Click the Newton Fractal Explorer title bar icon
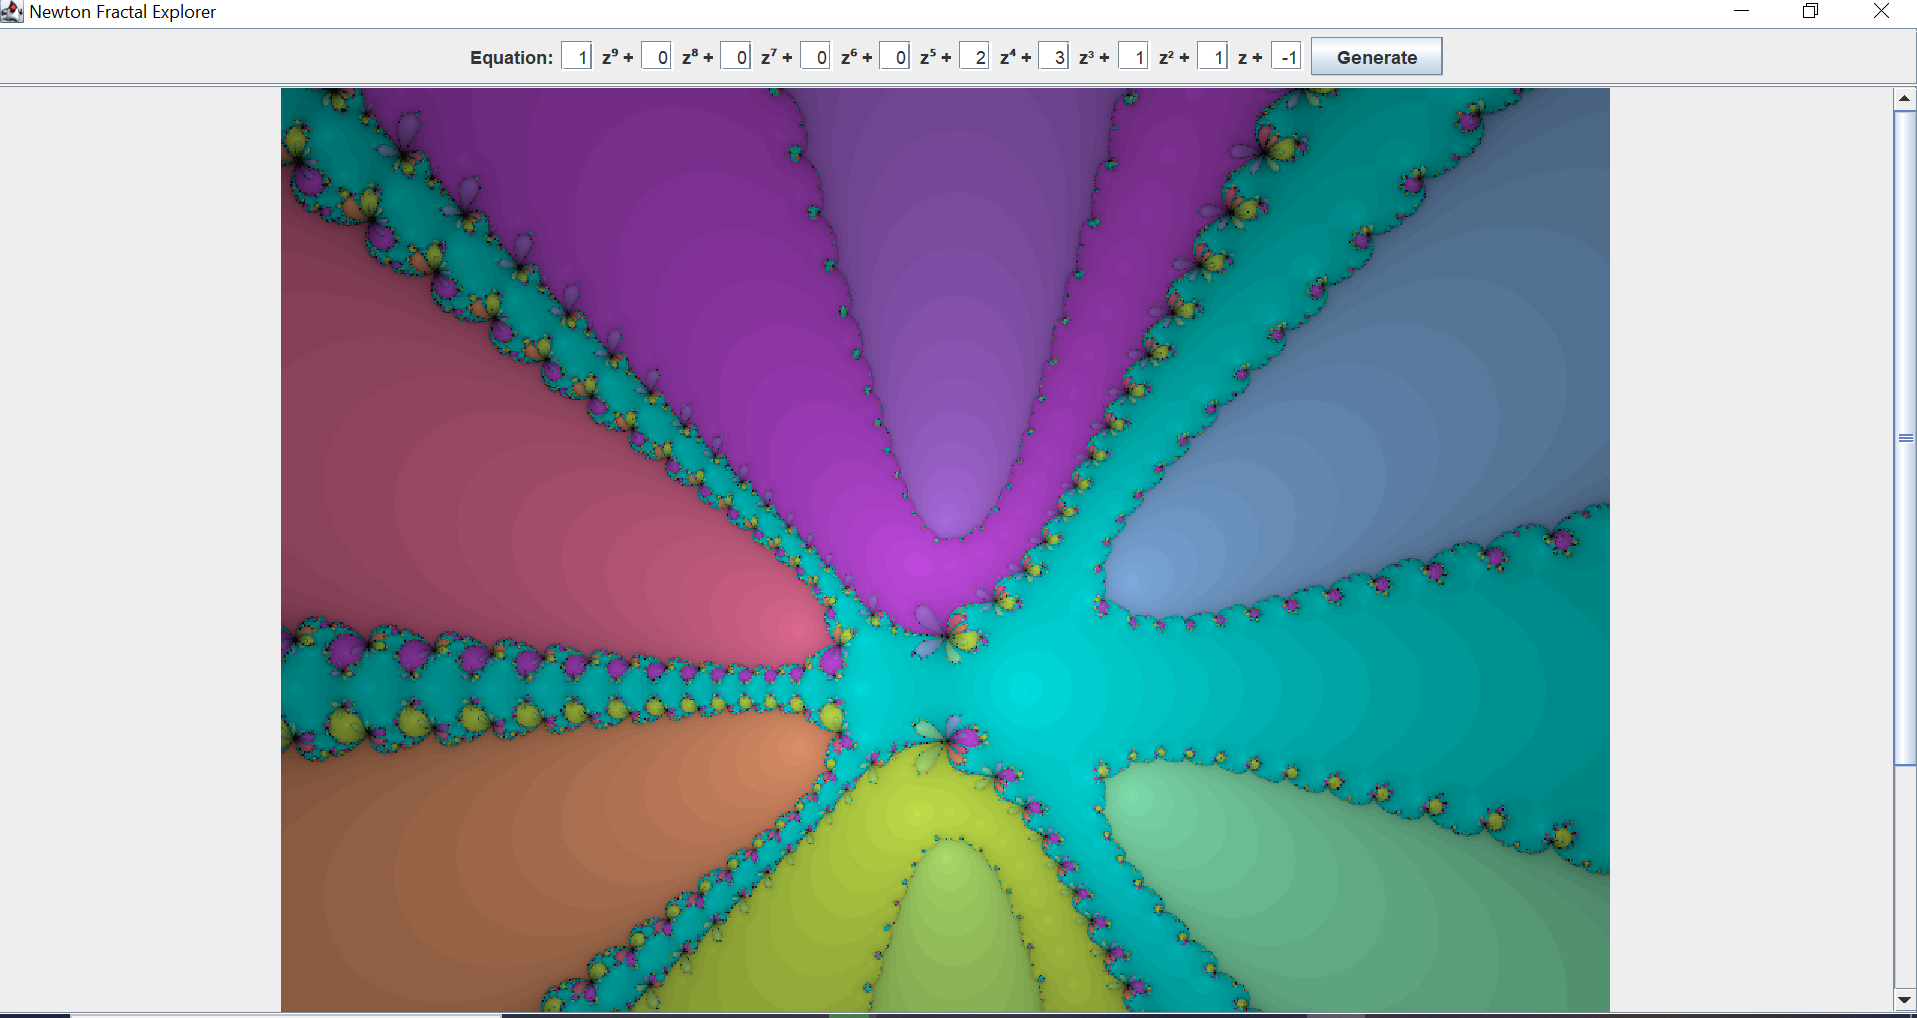The image size is (1917, 1018). click(x=11, y=11)
